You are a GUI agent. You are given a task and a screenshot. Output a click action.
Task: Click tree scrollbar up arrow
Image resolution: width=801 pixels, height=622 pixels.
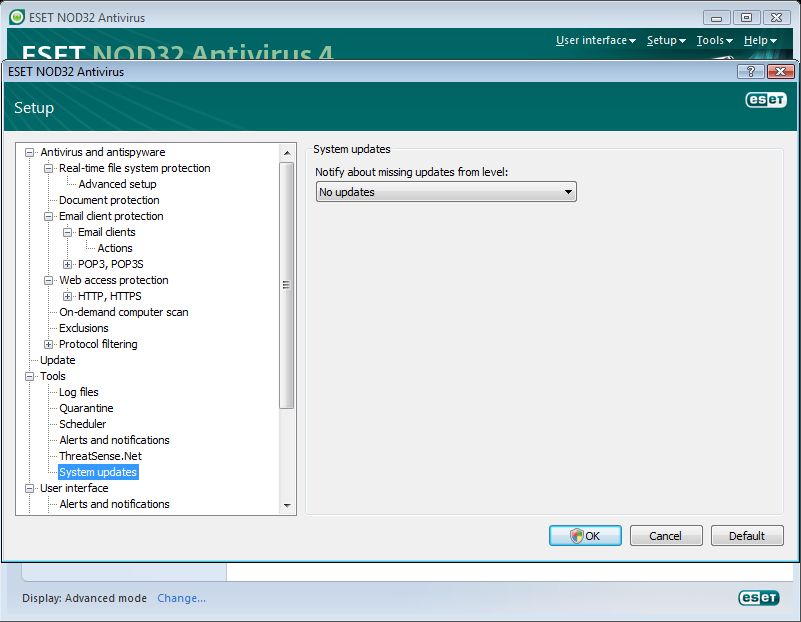pos(287,153)
